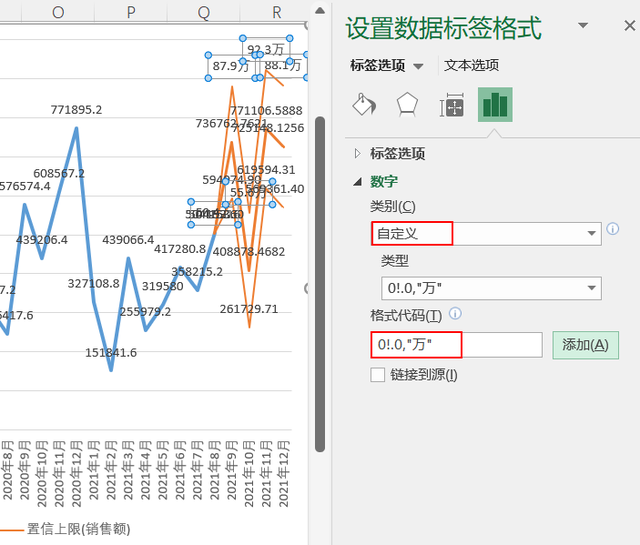
Task: Click the 771895.2 data label
Action: tap(76, 110)
